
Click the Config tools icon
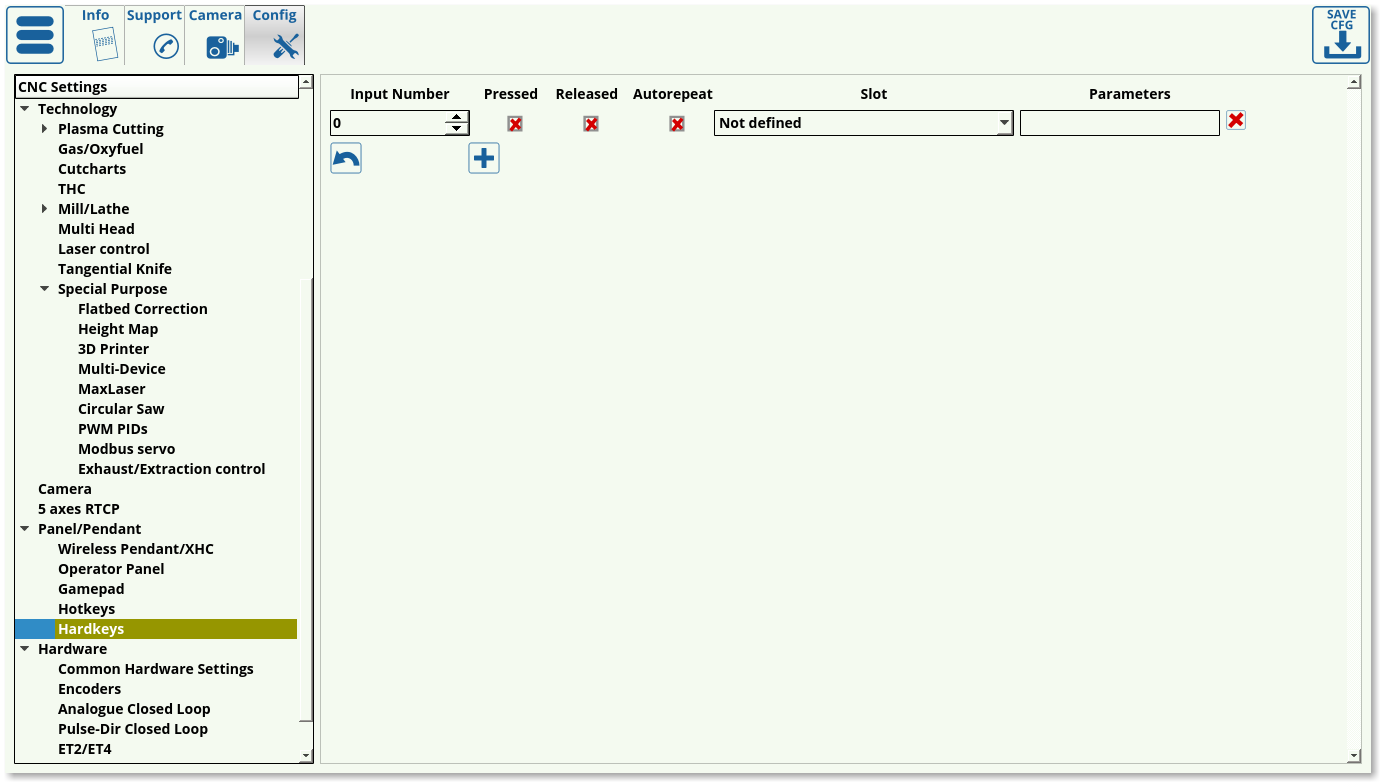click(285, 46)
